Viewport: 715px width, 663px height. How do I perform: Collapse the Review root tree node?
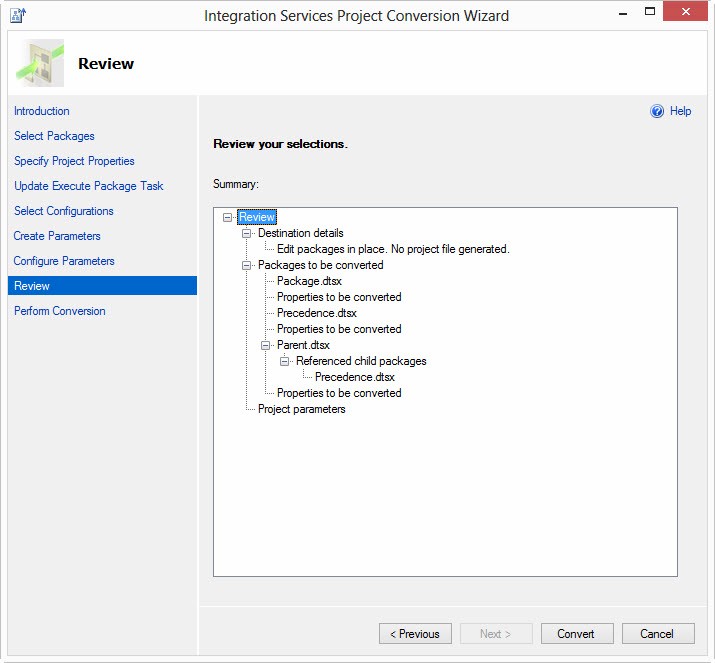(228, 217)
